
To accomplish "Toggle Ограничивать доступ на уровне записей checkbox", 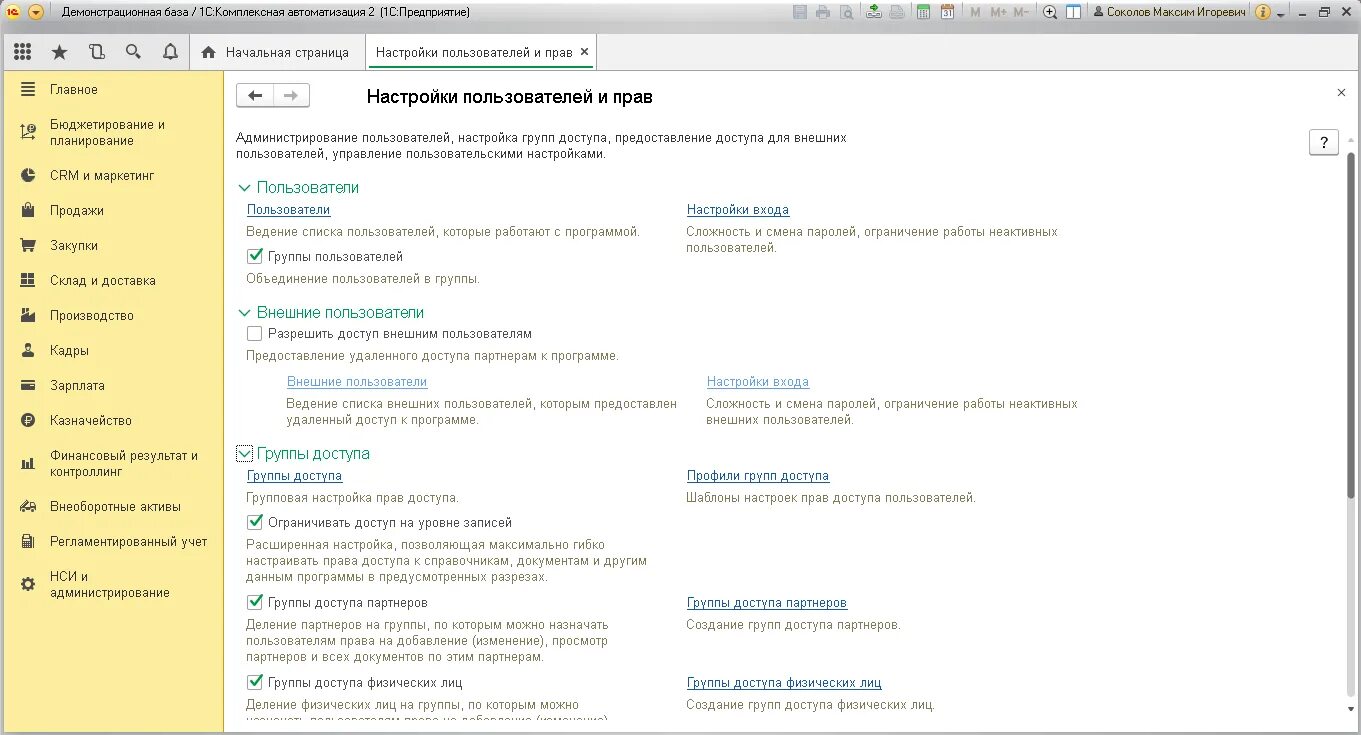I will (254, 522).
